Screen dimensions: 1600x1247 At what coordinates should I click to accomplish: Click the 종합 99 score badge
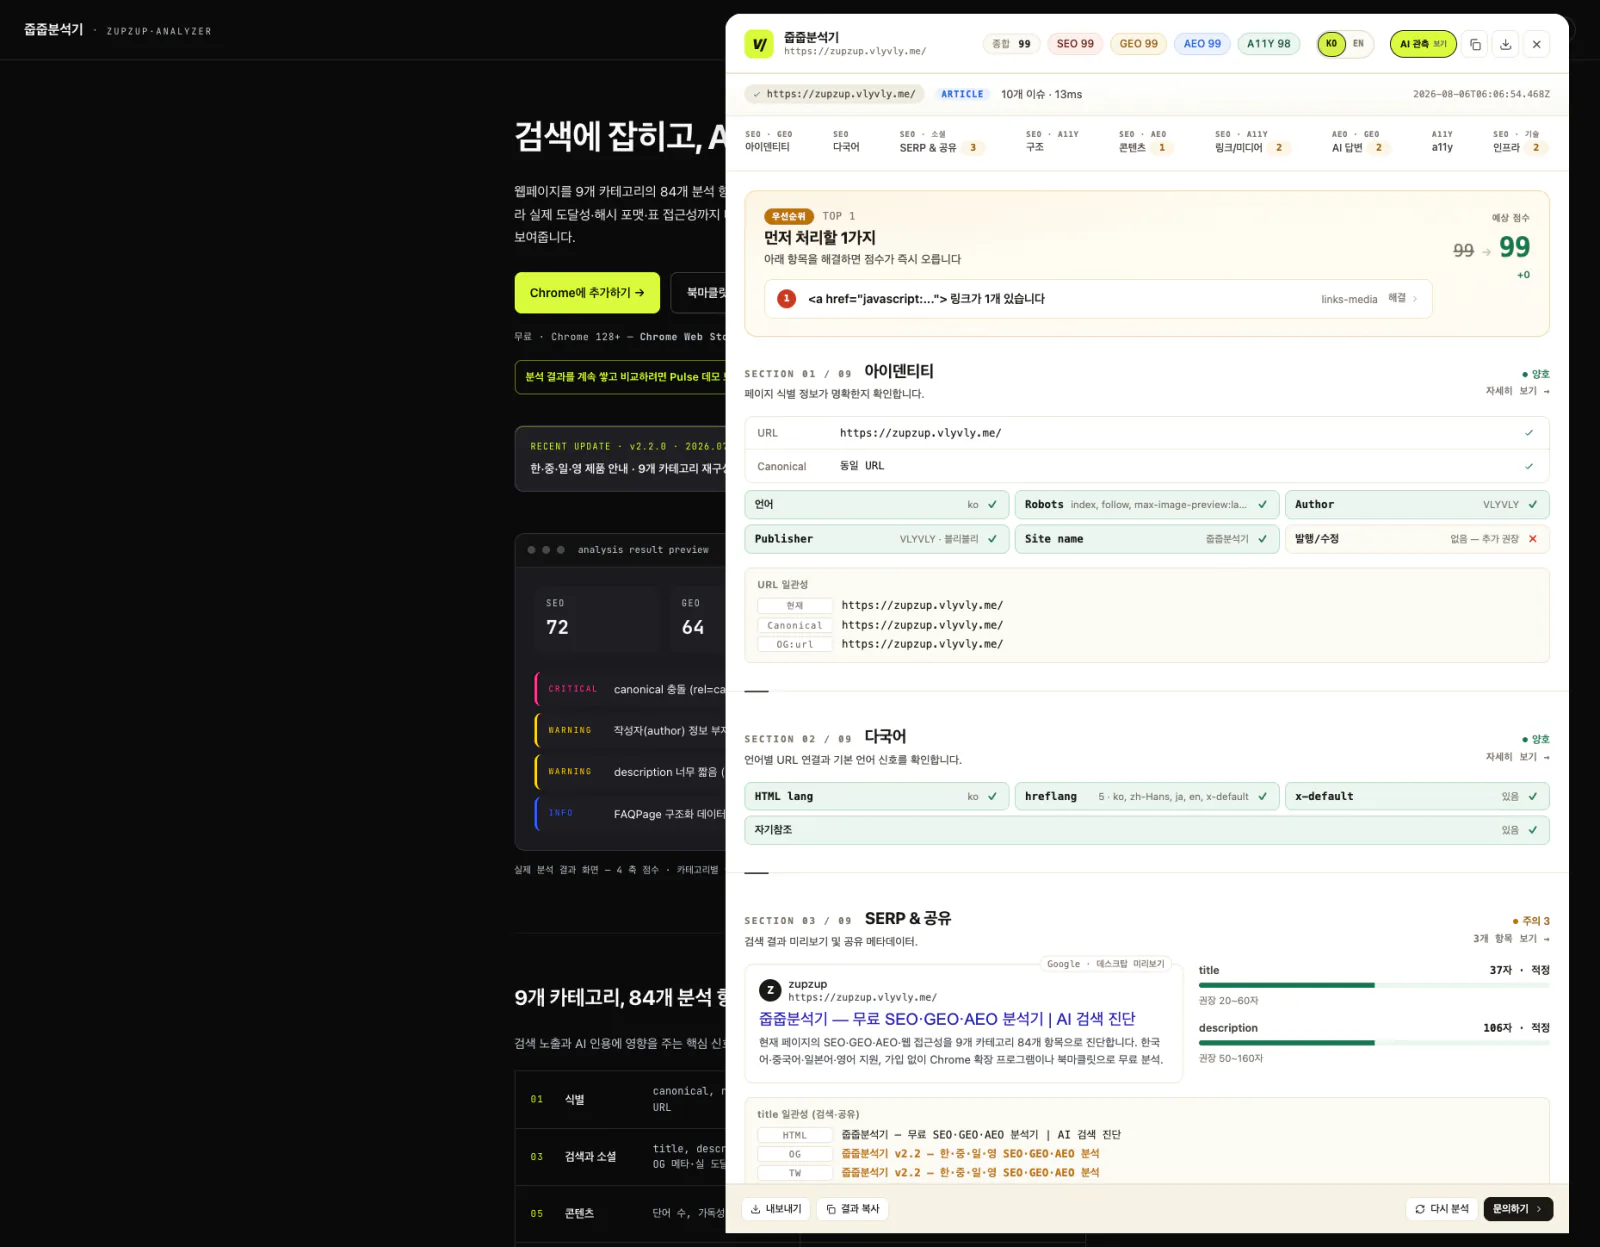point(1011,44)
